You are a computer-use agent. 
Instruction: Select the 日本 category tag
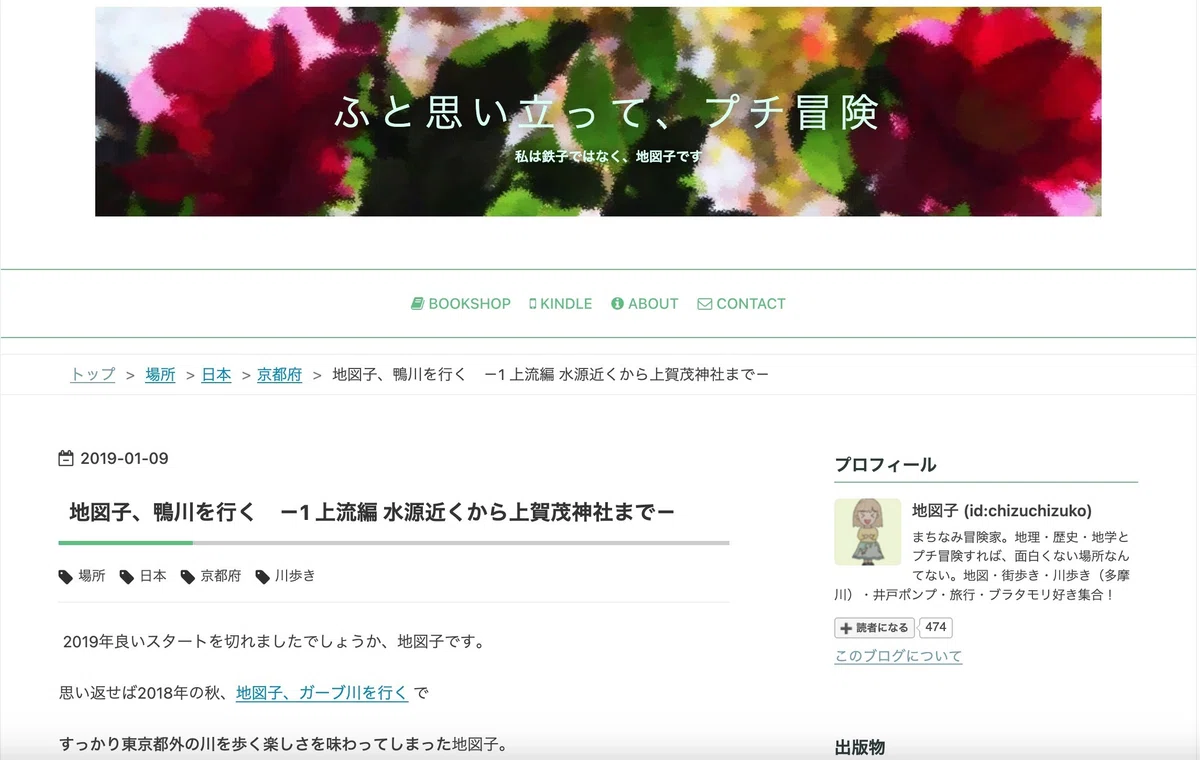click(x=153, y=576)
